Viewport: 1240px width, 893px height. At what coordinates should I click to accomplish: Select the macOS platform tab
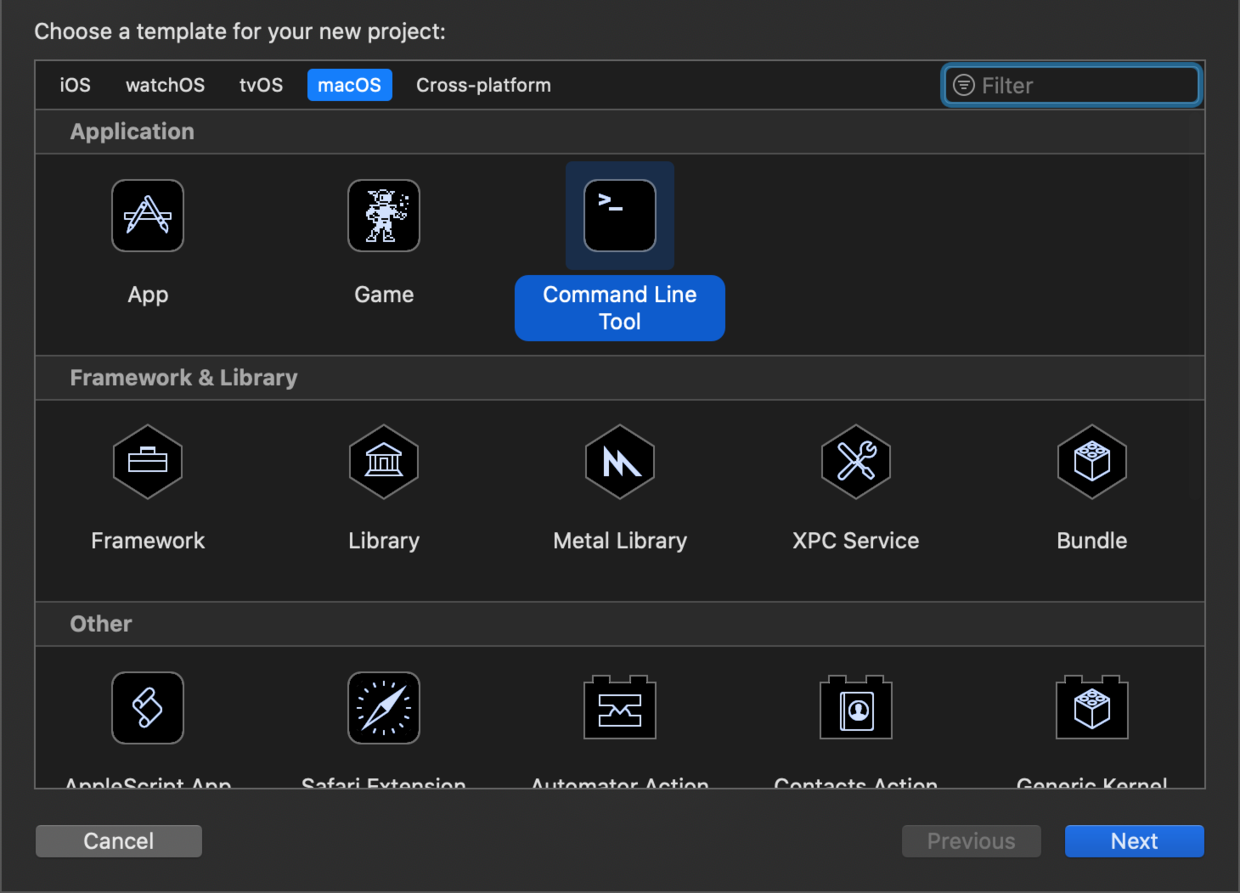click(x=349, y=85)
